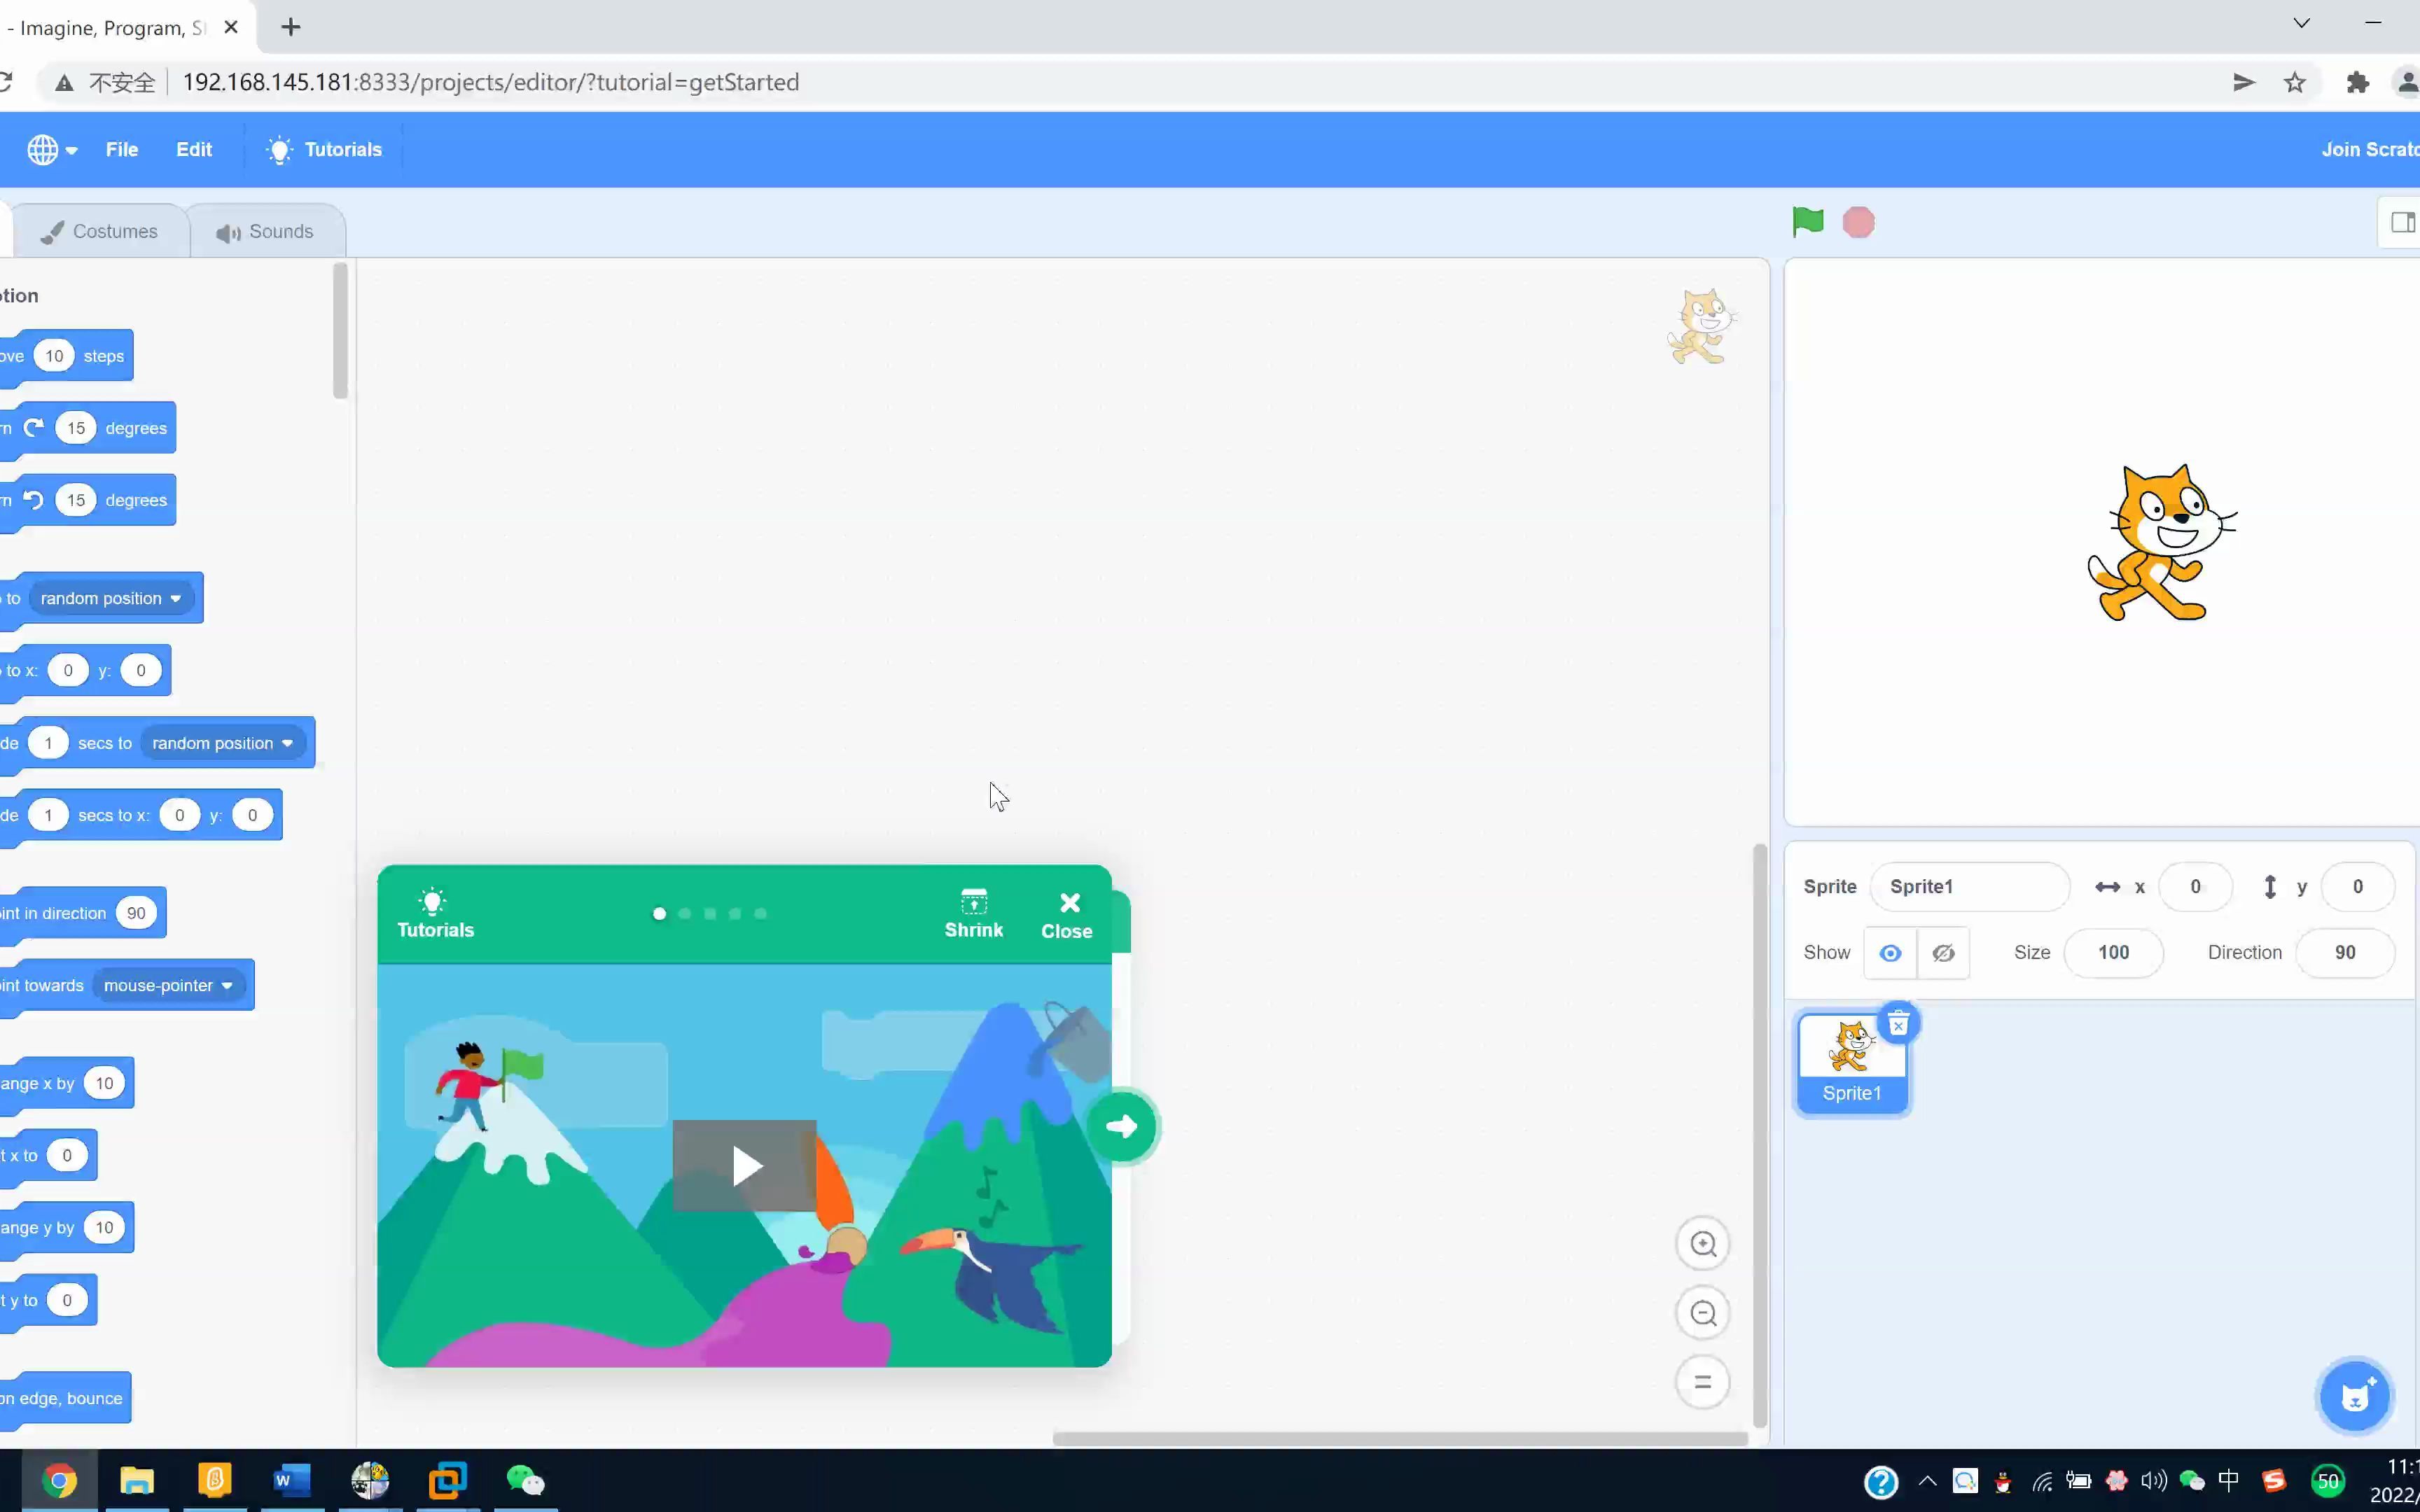2420x1512 pixels.
Task: Go to the next tutorial step arrow
Action: (1122, 1127)
